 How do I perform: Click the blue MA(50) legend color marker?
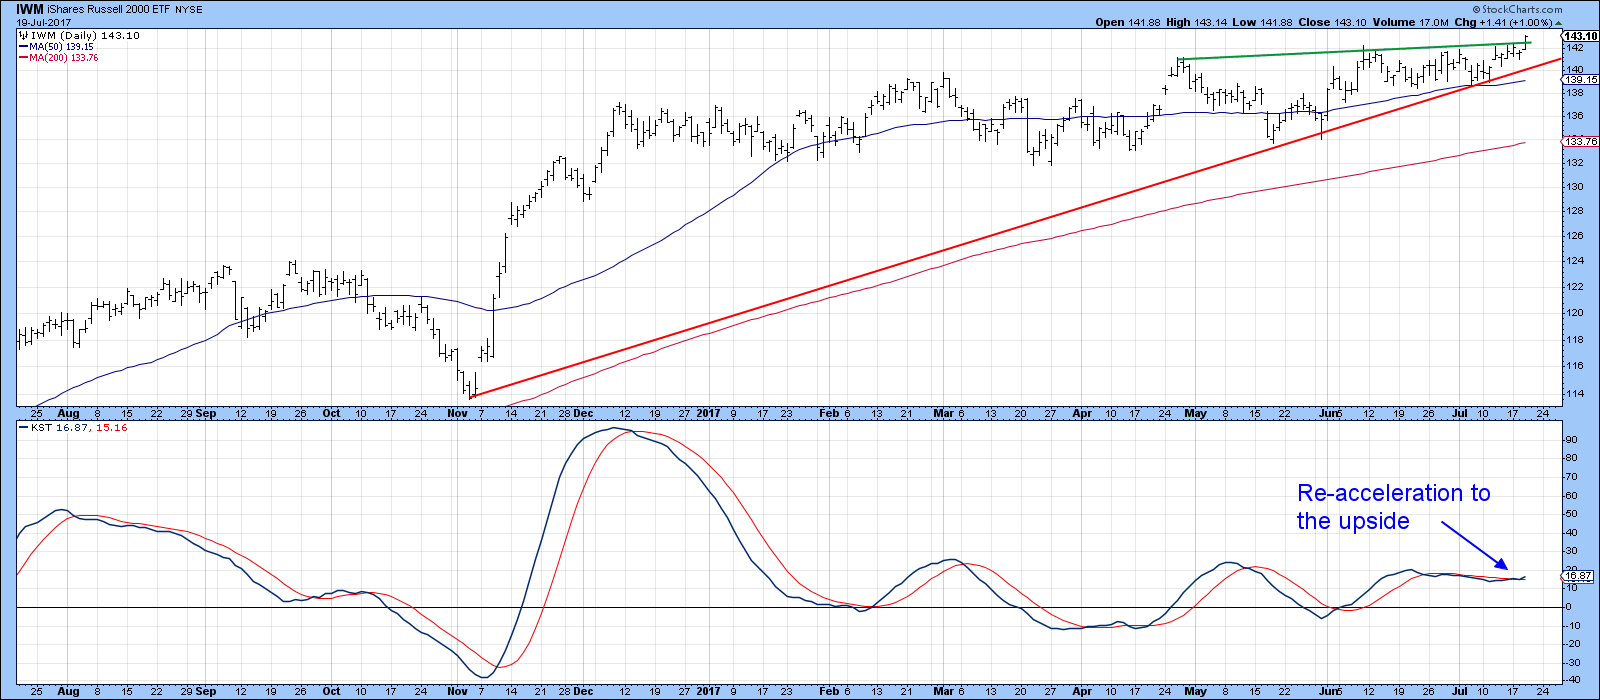[23, 47]
